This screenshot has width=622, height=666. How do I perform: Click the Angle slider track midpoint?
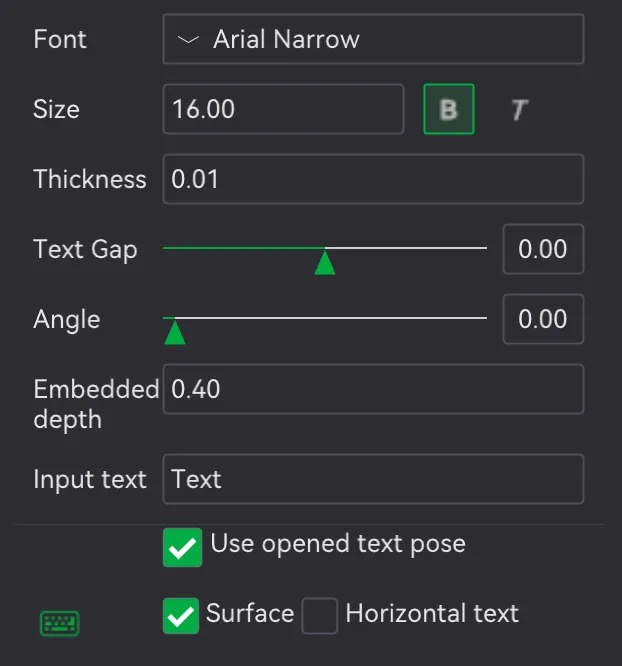[325, 318]
